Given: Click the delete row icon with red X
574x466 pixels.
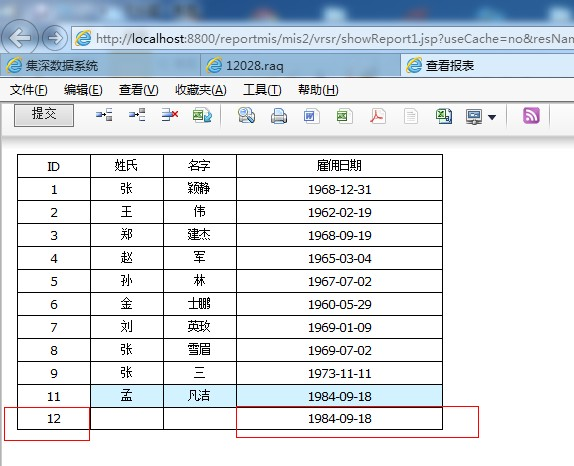Looking at the screenshot, I should (170, 115).
